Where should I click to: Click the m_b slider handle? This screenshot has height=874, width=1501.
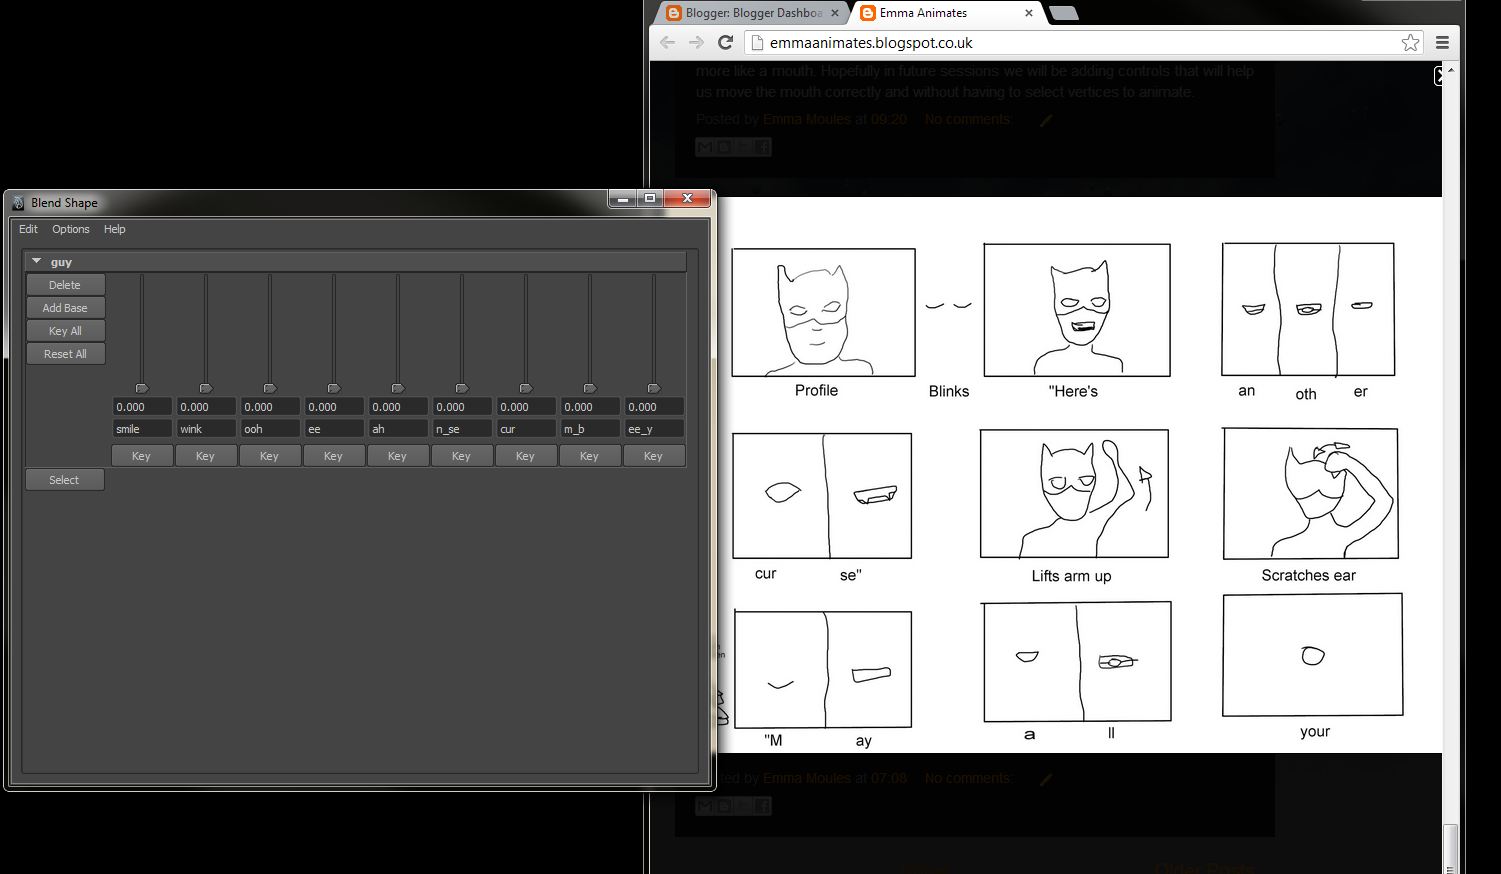590,388
